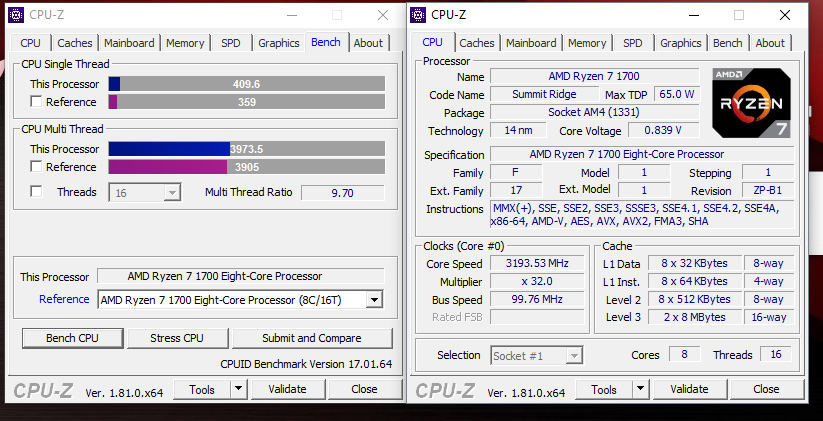
Task: Click the Core Speed value field
Action: [537, 263]
